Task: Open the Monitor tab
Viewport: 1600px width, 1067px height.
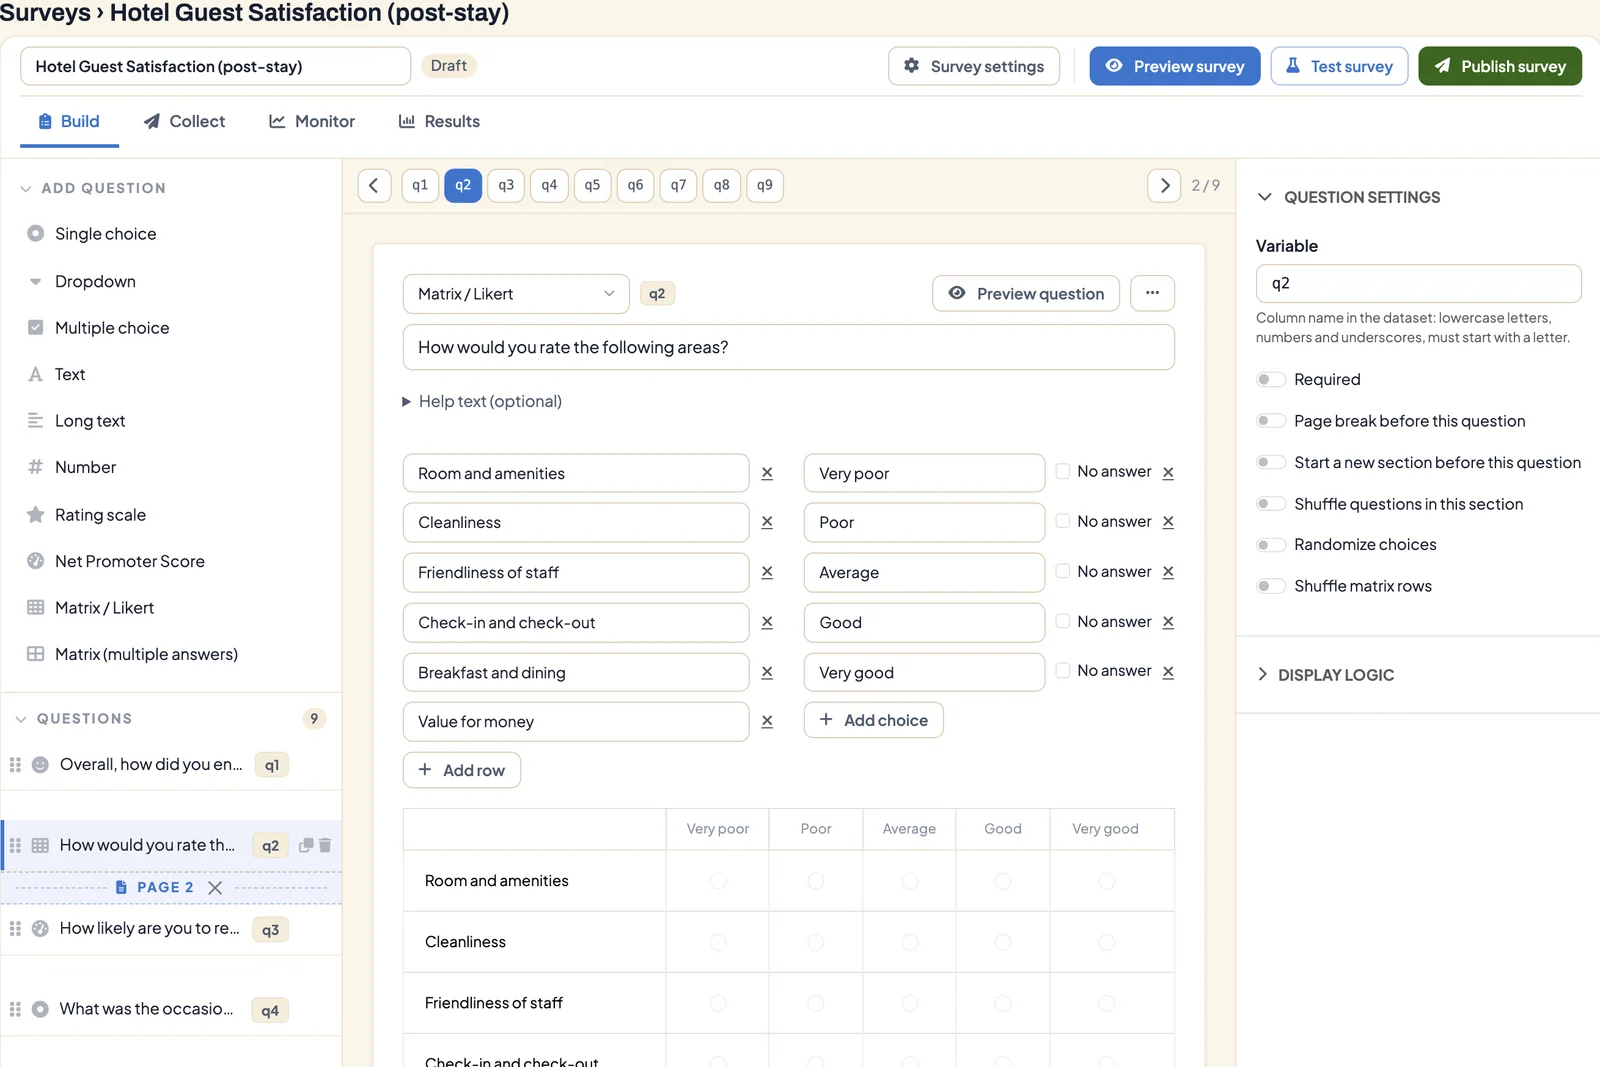Action: coord(312,121)
